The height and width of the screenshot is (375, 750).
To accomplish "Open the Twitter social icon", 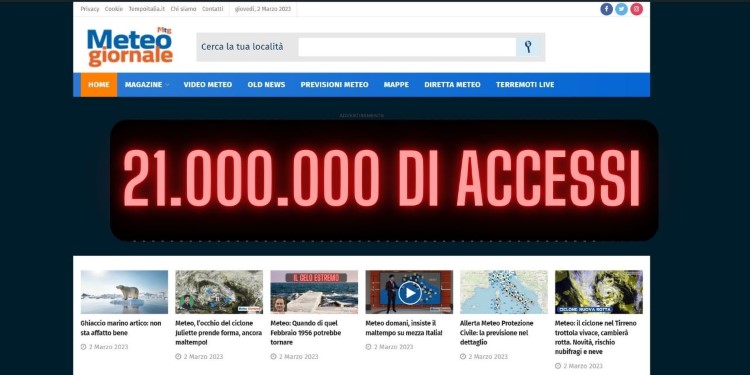I will click(x=621, y=9).
